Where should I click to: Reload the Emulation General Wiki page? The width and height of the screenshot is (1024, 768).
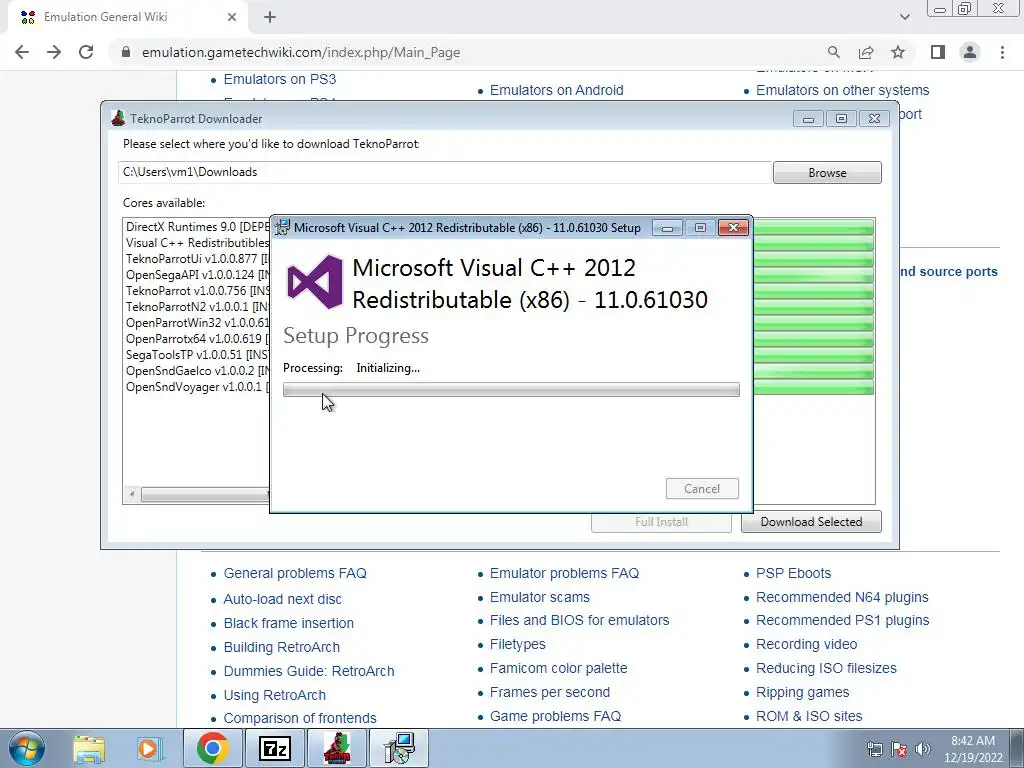(x=86, y=52)
